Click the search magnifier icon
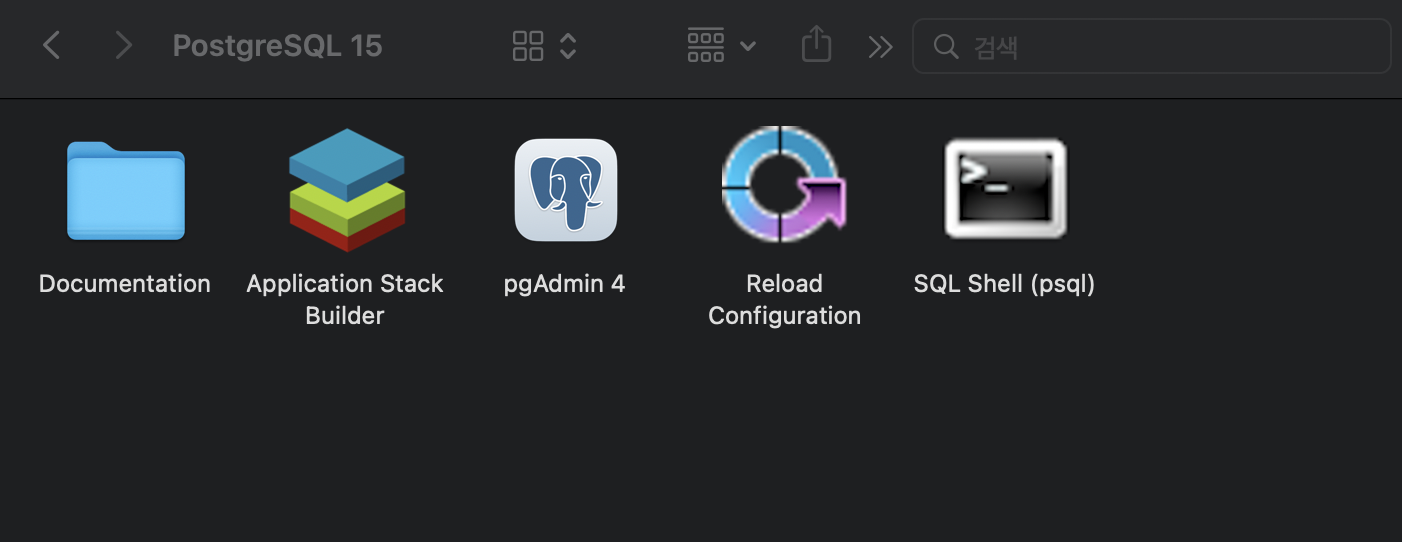This screenshot has width=1402, height=542. point(945,46)
